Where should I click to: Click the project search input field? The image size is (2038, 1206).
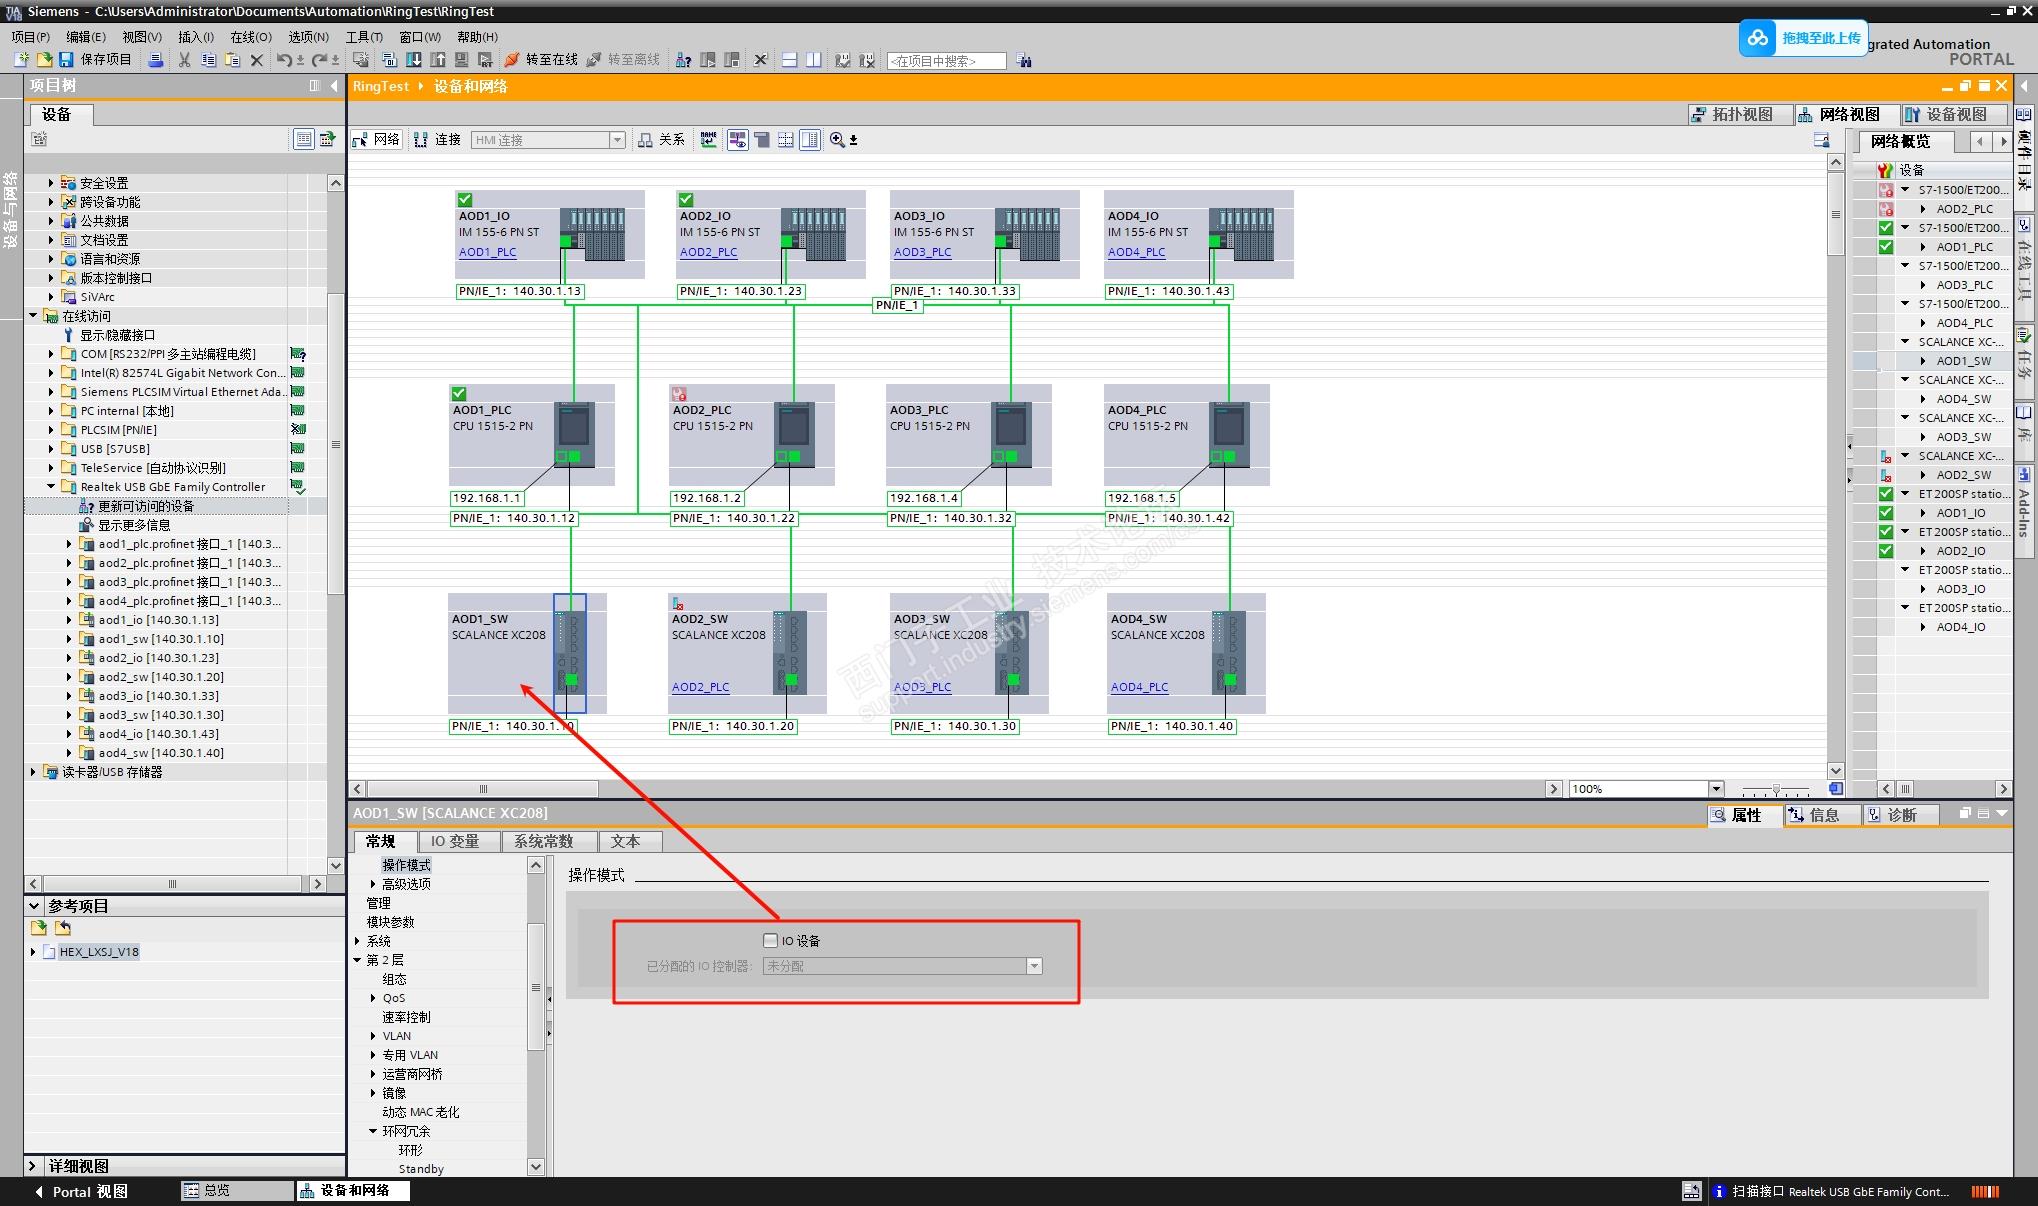[945, 61]
